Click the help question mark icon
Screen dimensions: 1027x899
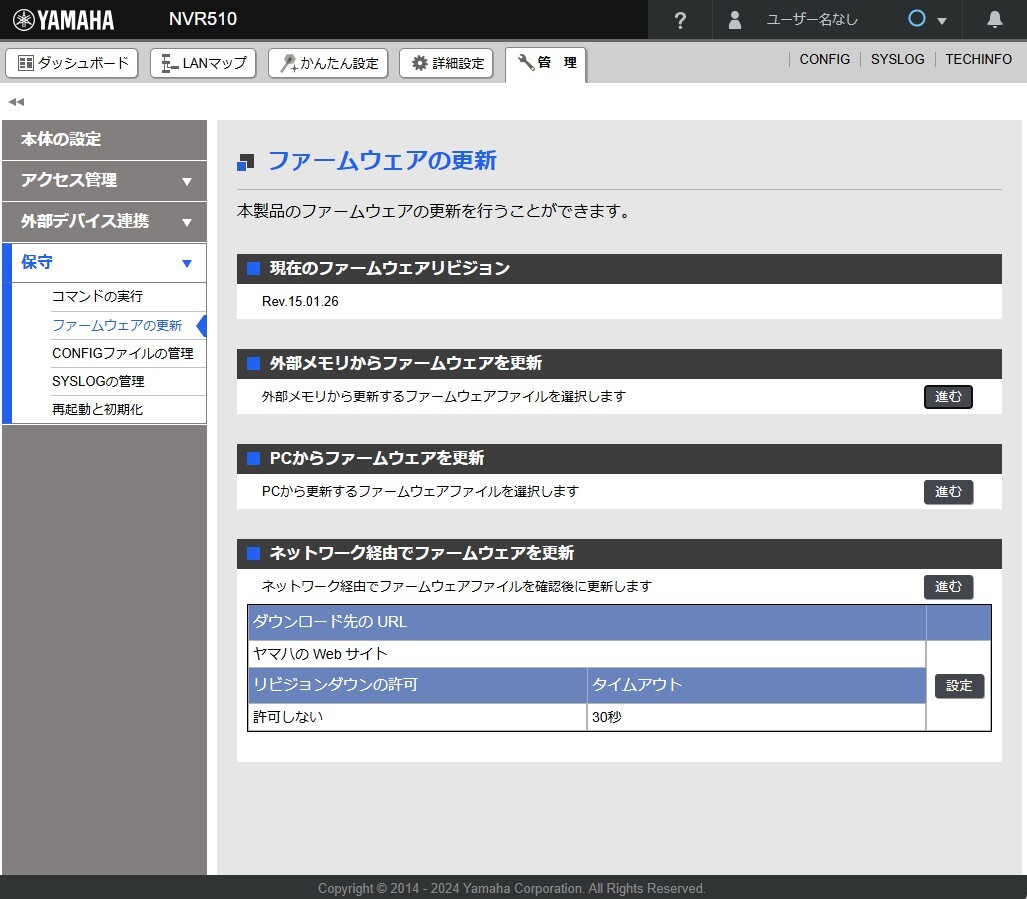(x=680, y=20)
